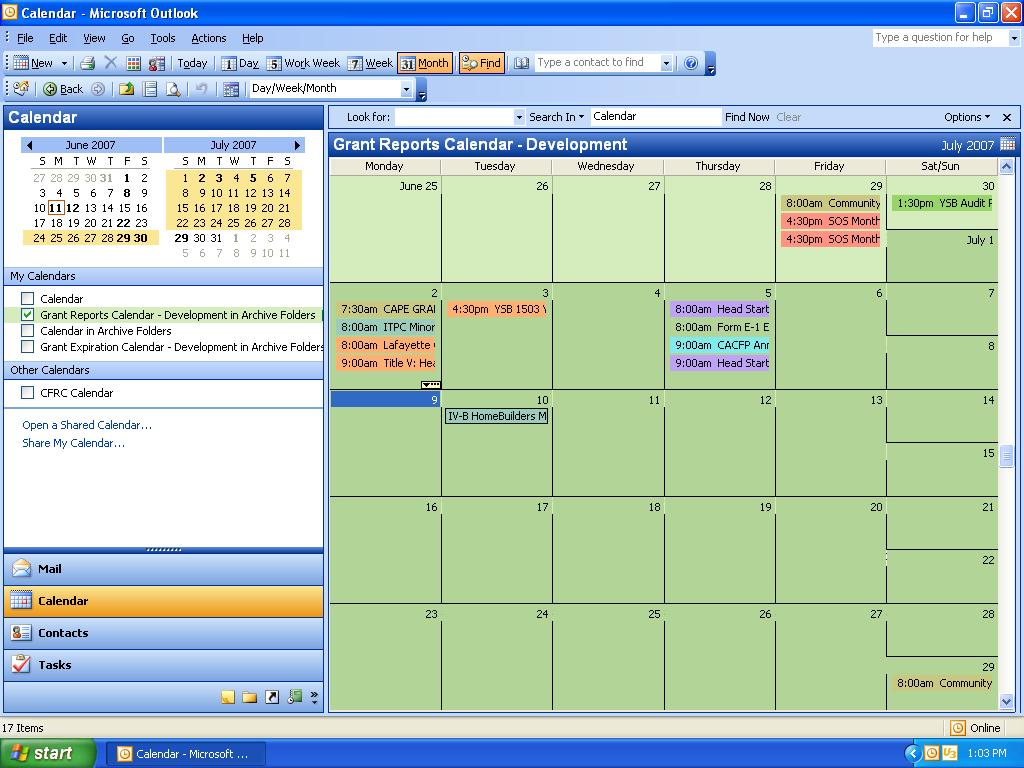Open the Actions menu

[x=208, y=38]
